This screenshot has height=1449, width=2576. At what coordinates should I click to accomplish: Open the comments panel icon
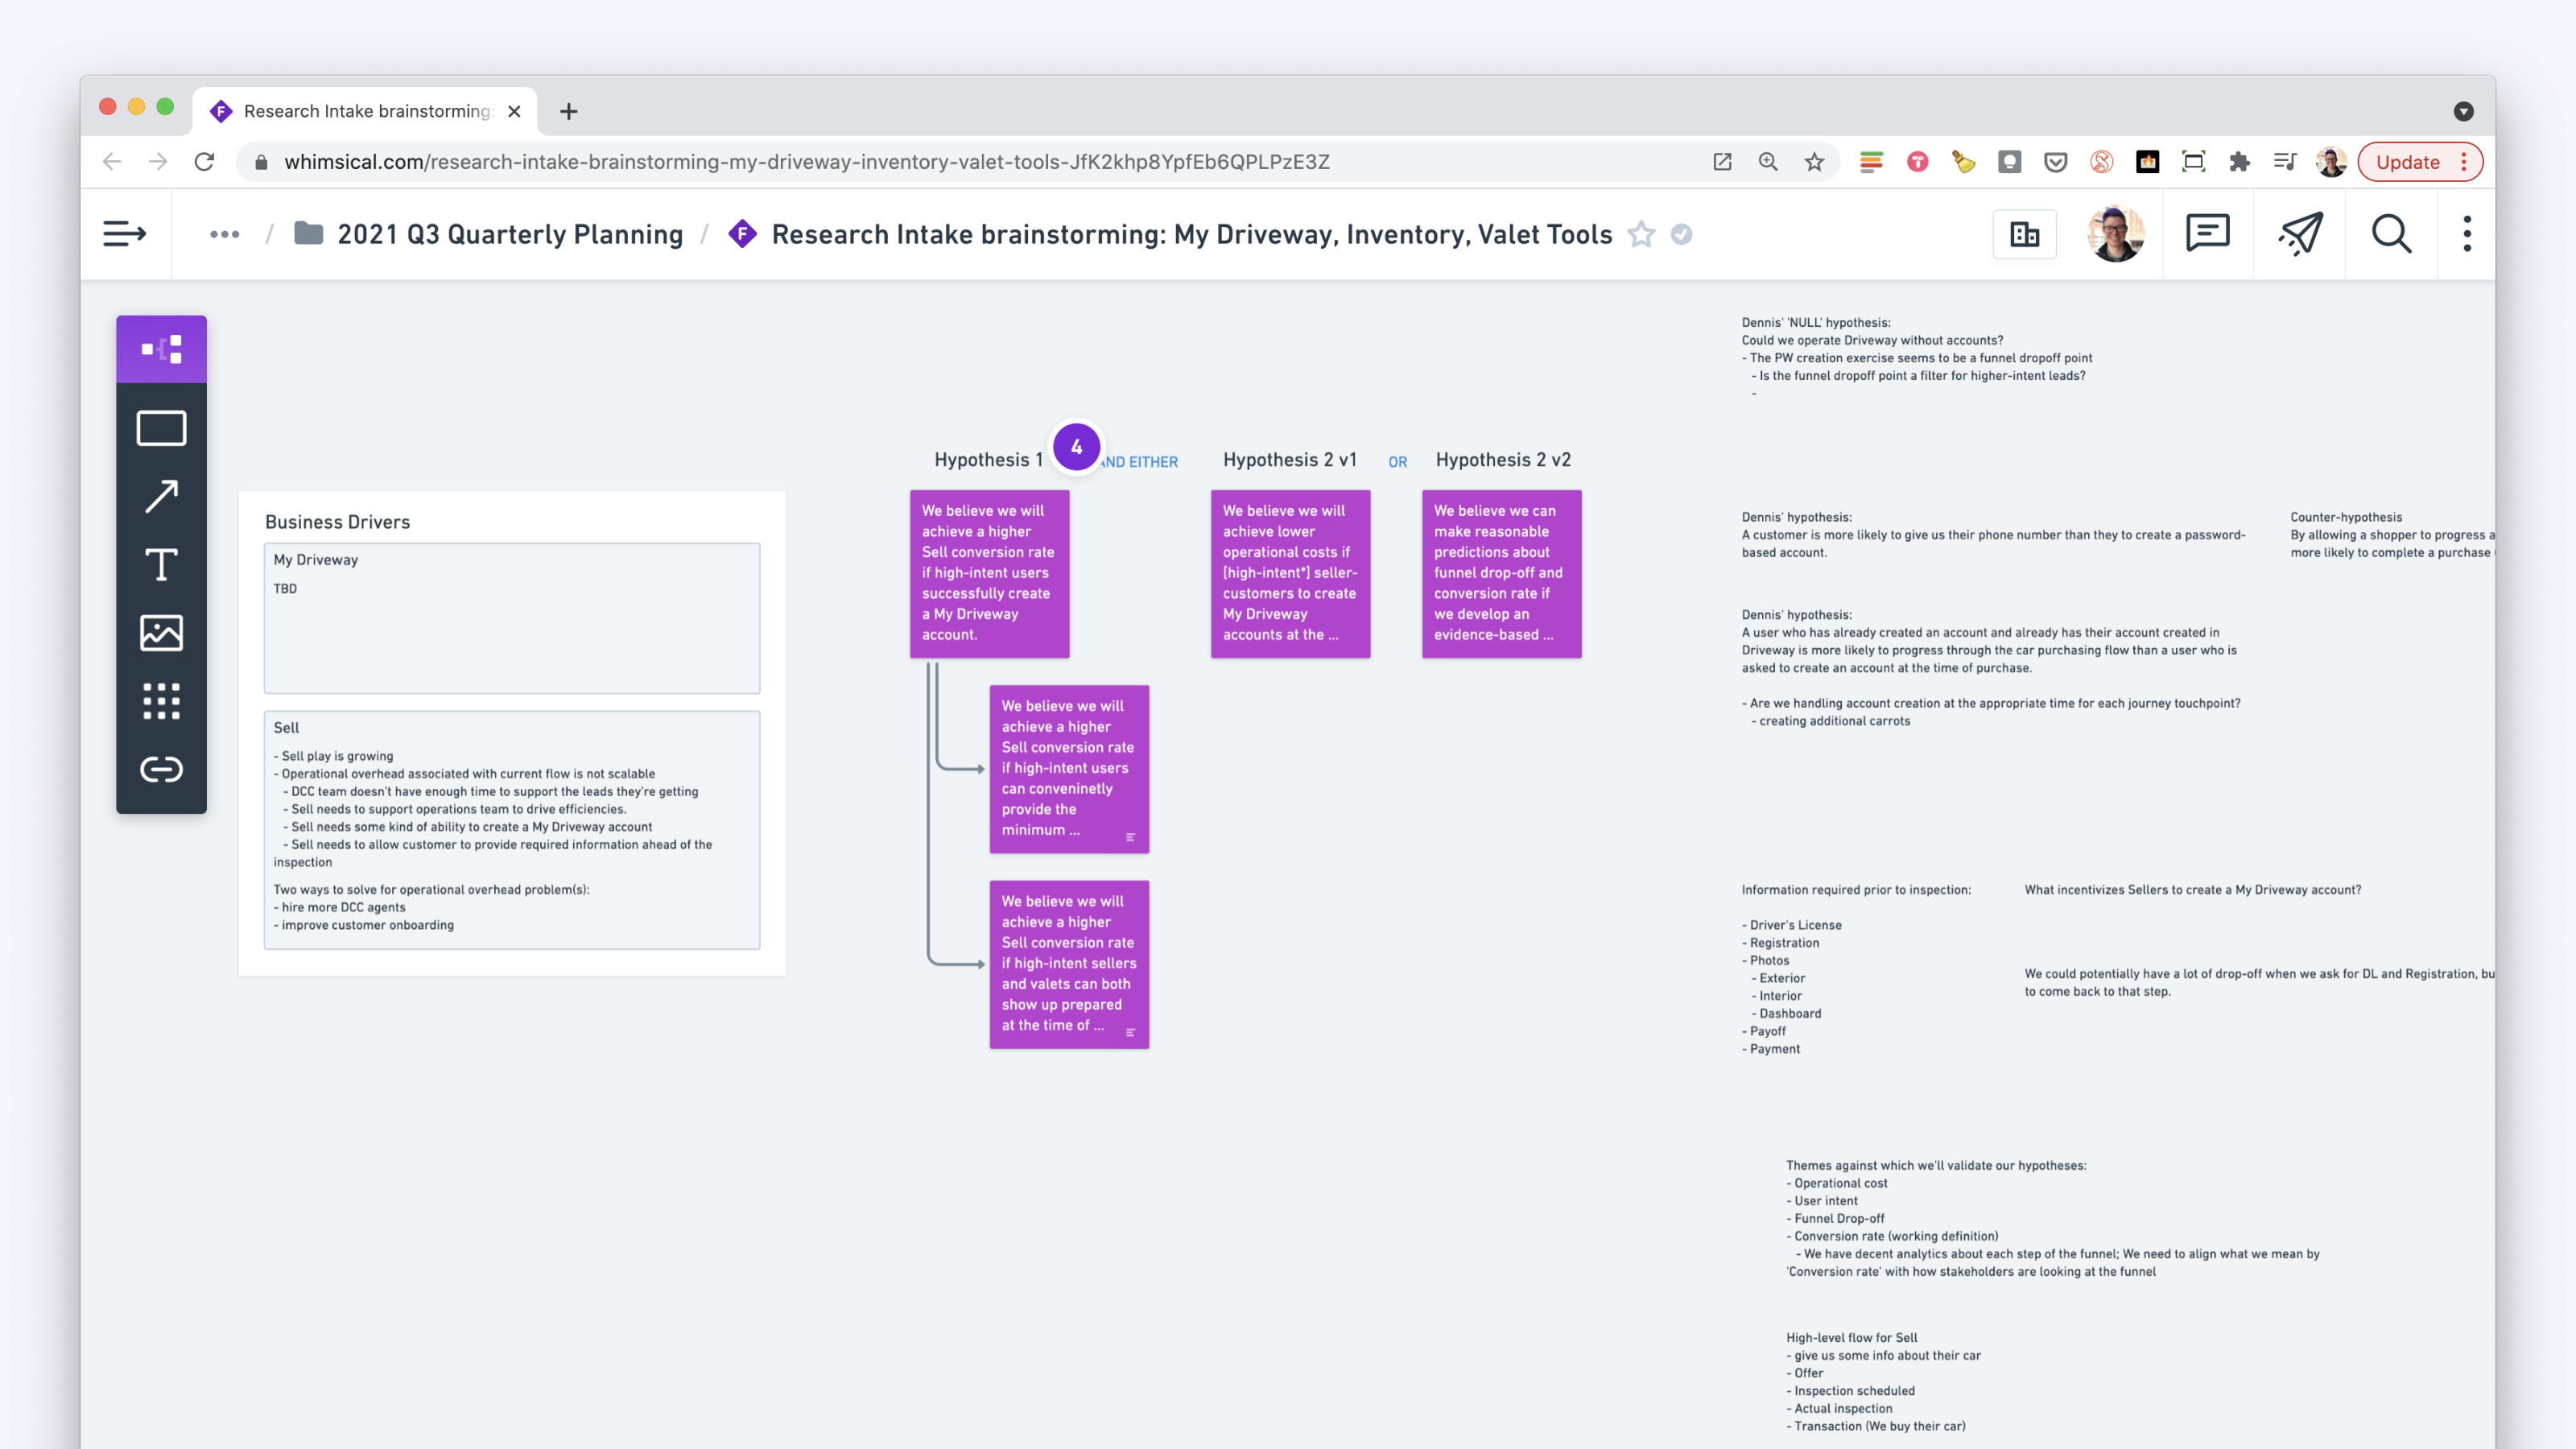(x=2207, y=234)
